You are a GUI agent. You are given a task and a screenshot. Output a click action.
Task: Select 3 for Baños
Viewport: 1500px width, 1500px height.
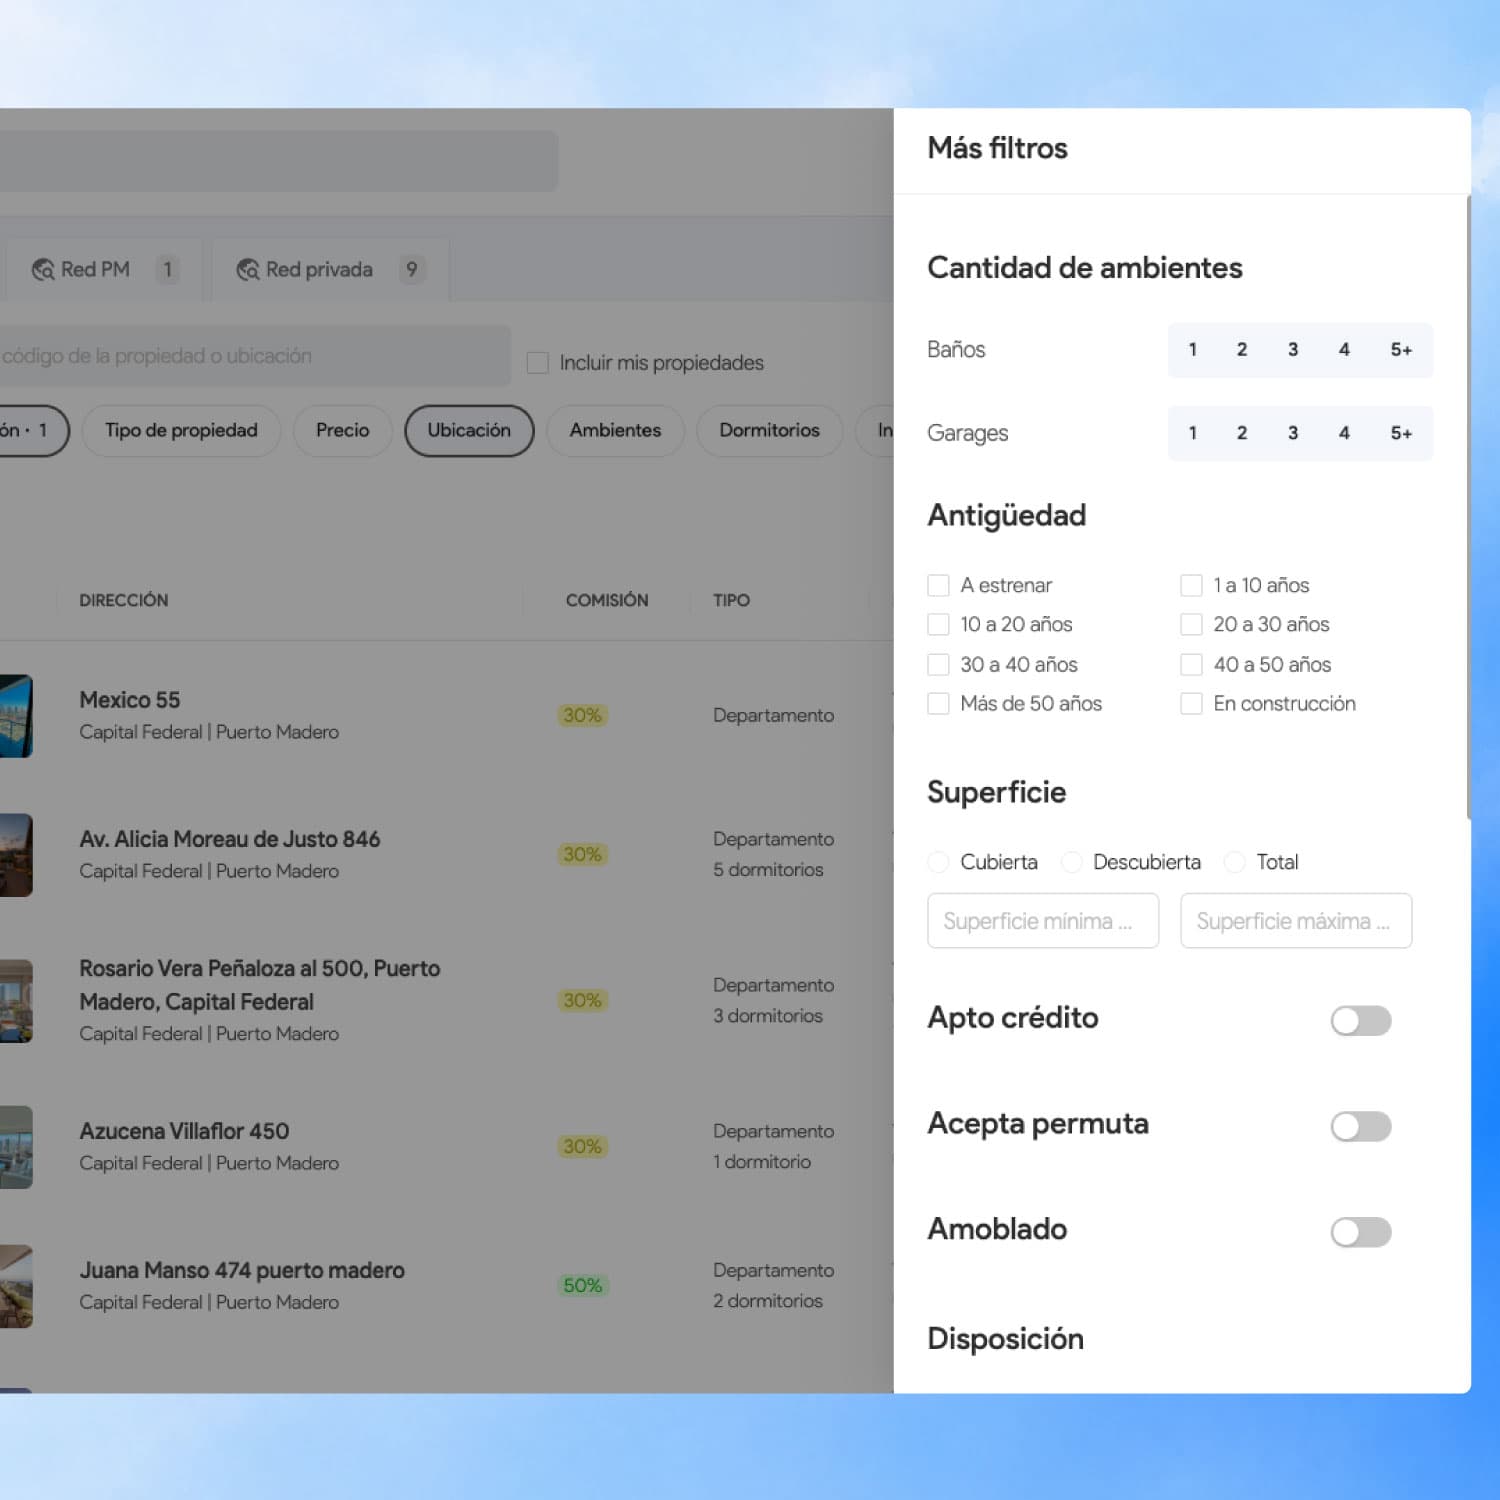pyautogui.click(x=1293, y=350)
